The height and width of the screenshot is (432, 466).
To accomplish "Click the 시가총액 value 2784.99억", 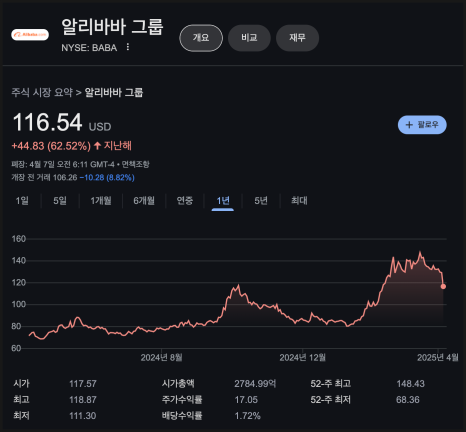I will coord(255,384).
